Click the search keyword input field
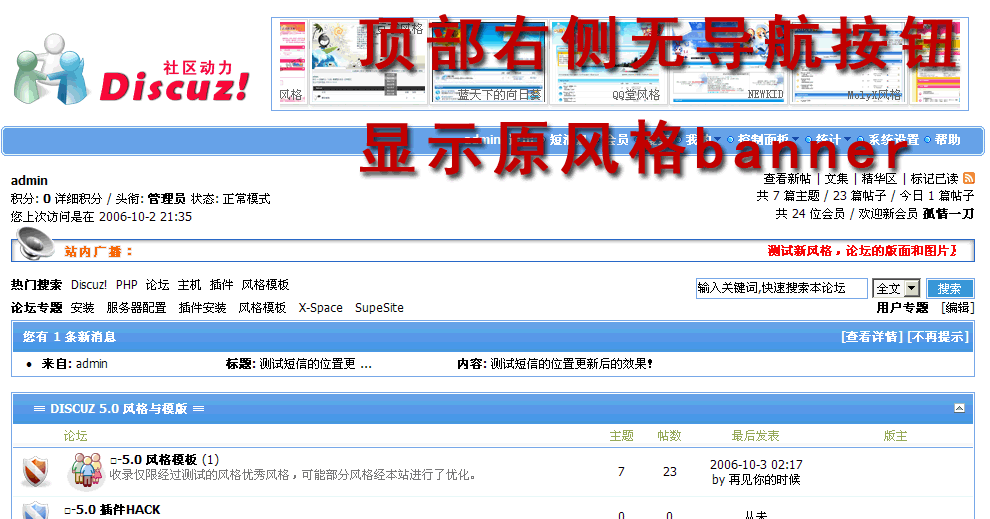Image resolution: width=990 pixels, height=519 pixels. (x=782, y=288)
